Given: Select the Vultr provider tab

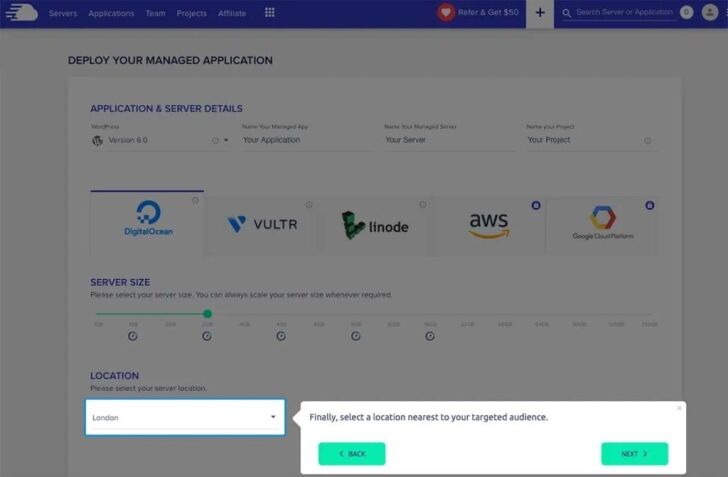Looking at the screenshot, I should click(262, 225).
